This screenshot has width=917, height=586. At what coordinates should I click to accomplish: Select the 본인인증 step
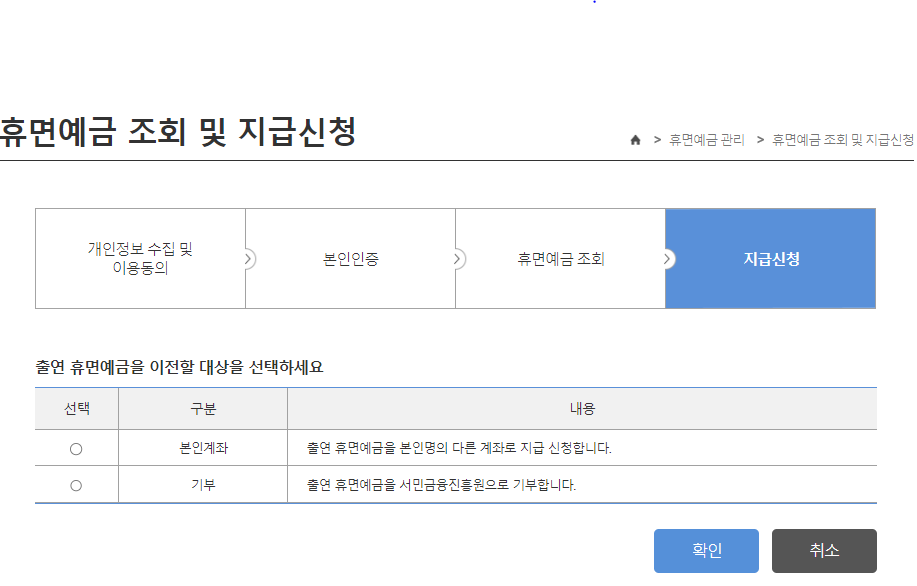pyautogui.click(x=350, y=258)
